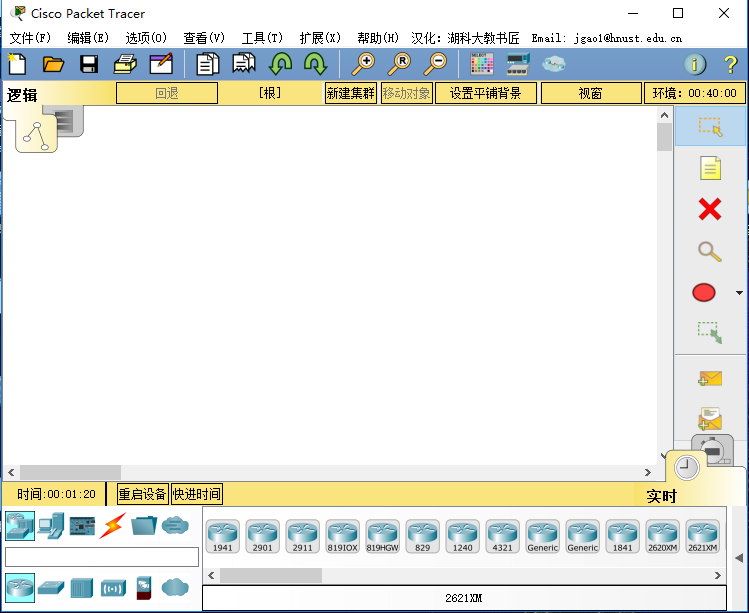Click the 回退 button

(x=167, y=93)
